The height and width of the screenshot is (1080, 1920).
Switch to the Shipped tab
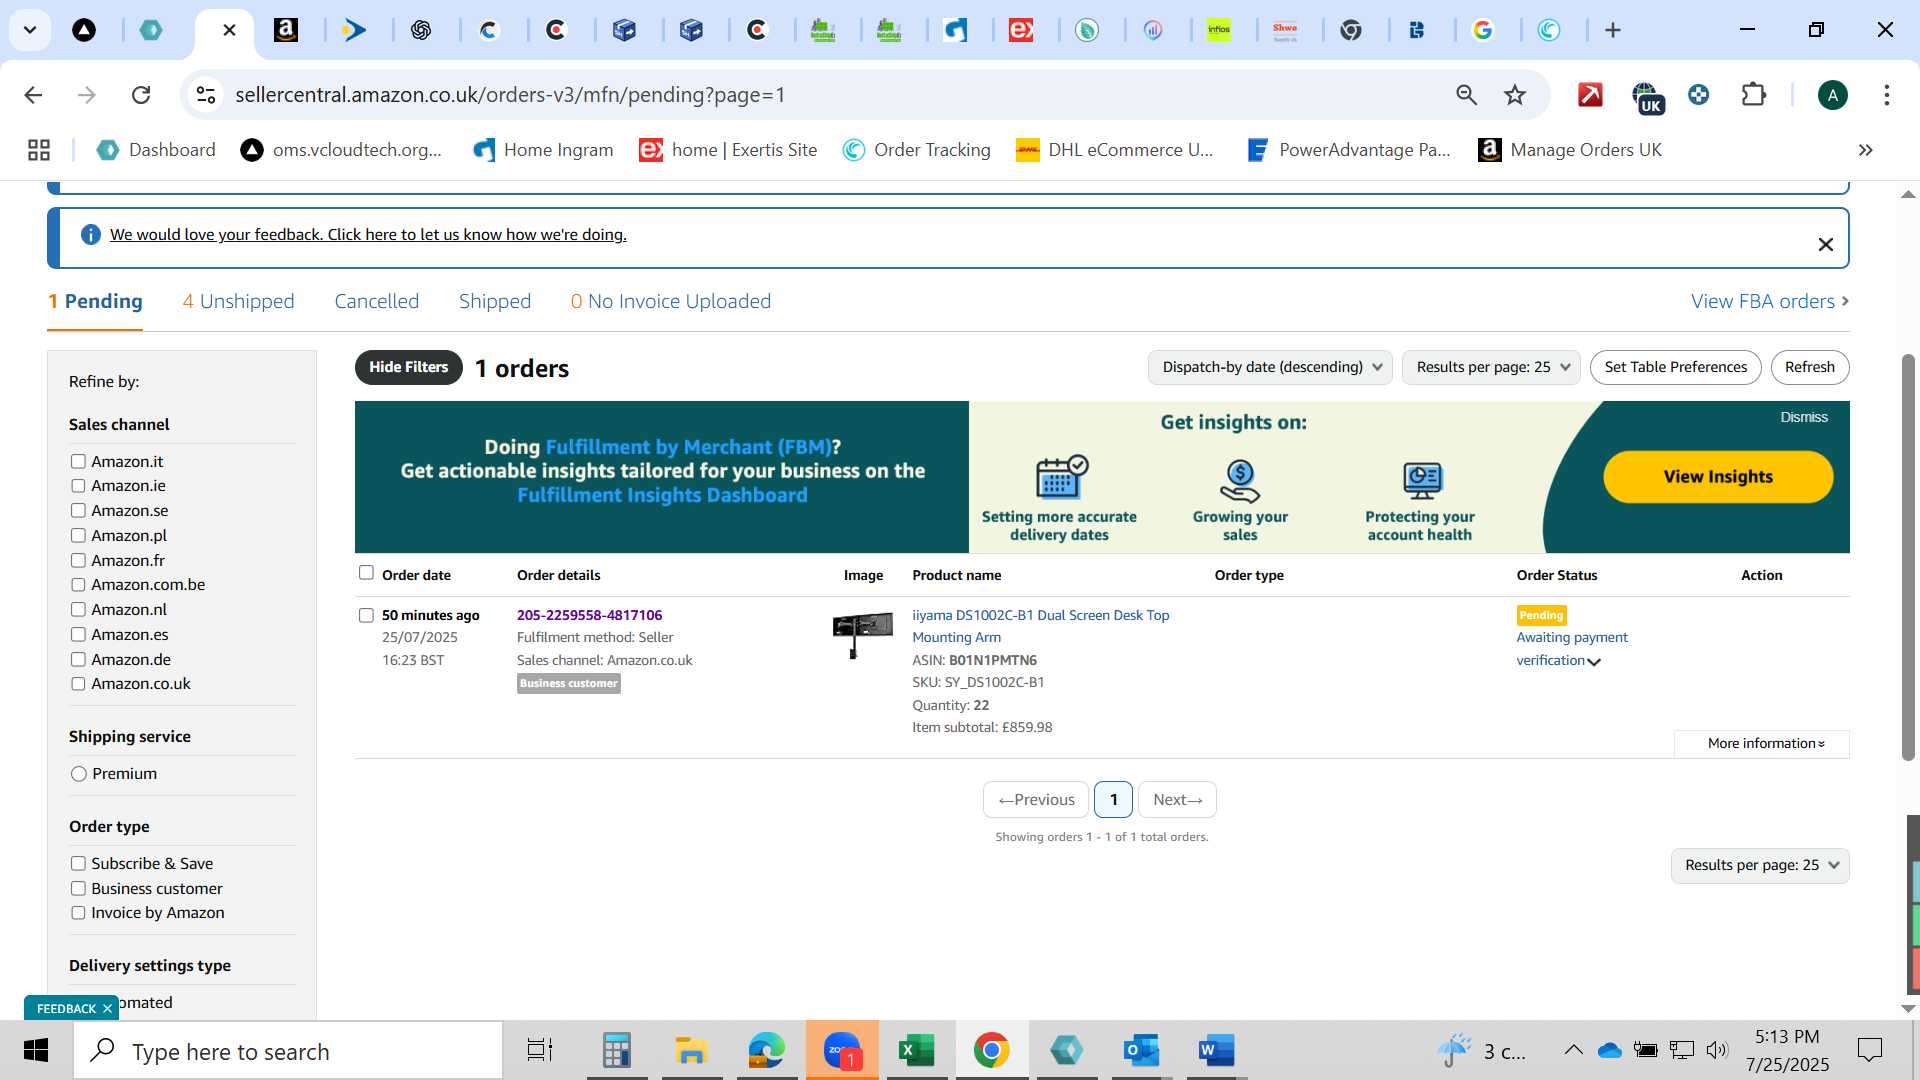[x=495, y=302]
